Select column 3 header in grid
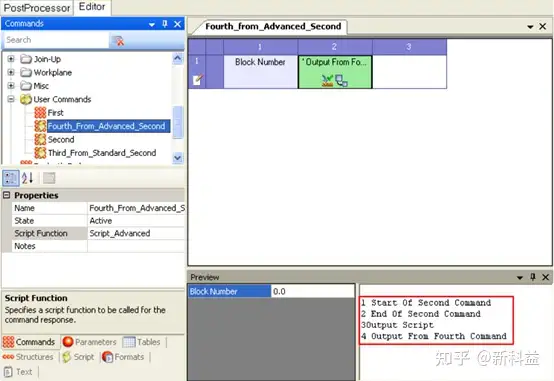Viewport: 554px width, 381px height. (409, 47)
